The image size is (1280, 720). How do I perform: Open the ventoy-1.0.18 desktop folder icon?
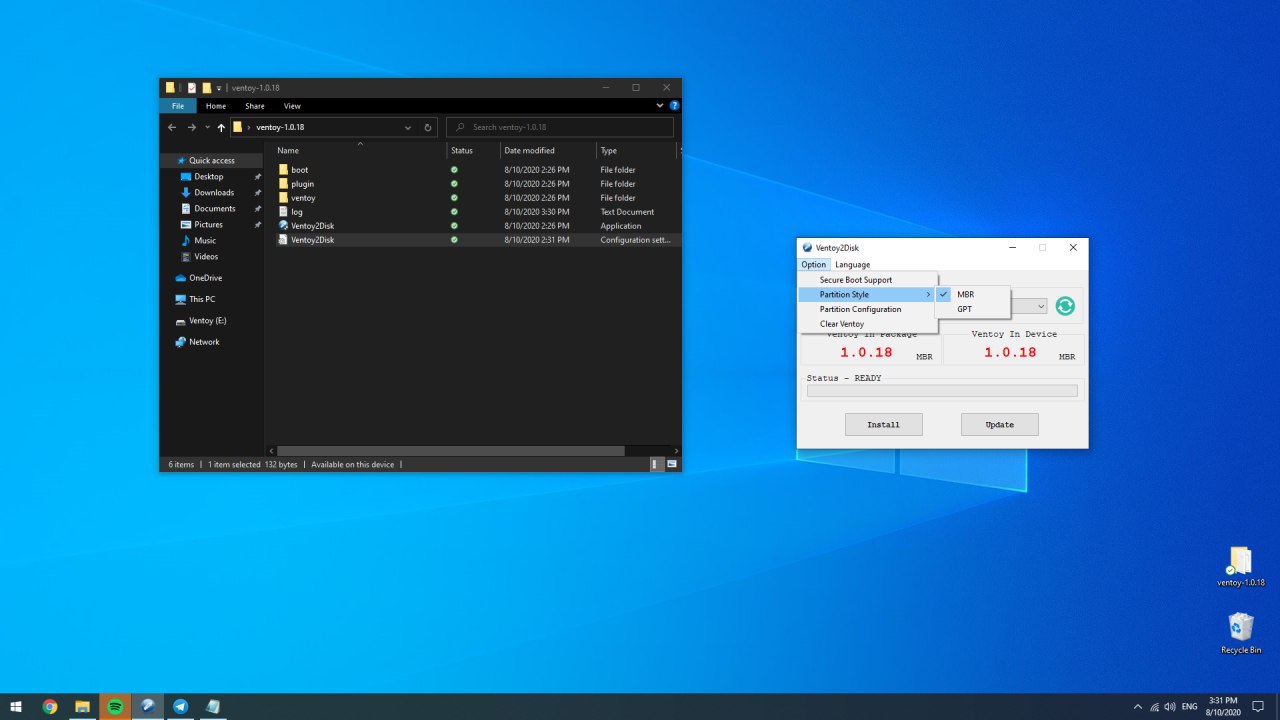(1240, 567)
